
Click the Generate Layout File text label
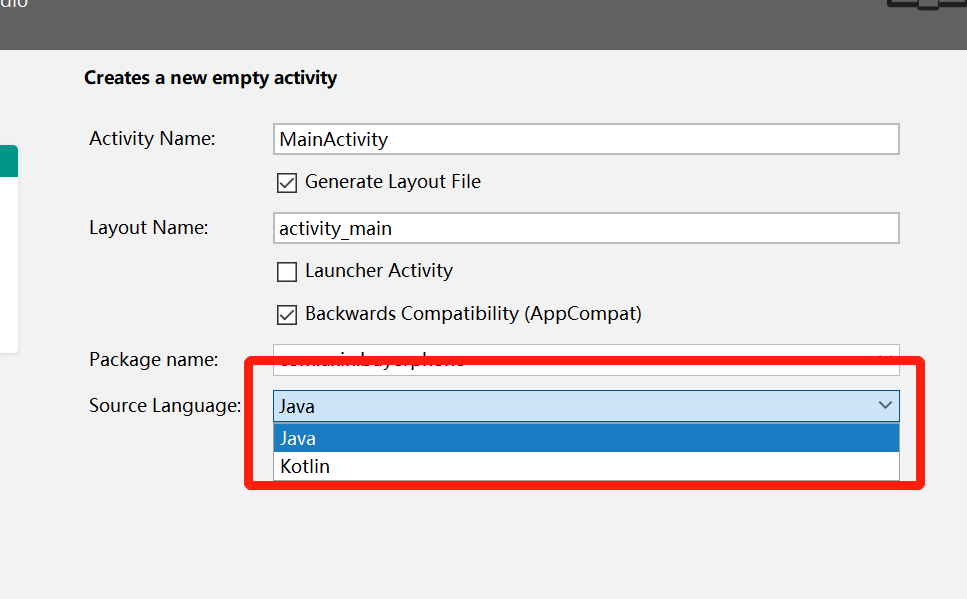pyautogui.click(x=393, y=182)
